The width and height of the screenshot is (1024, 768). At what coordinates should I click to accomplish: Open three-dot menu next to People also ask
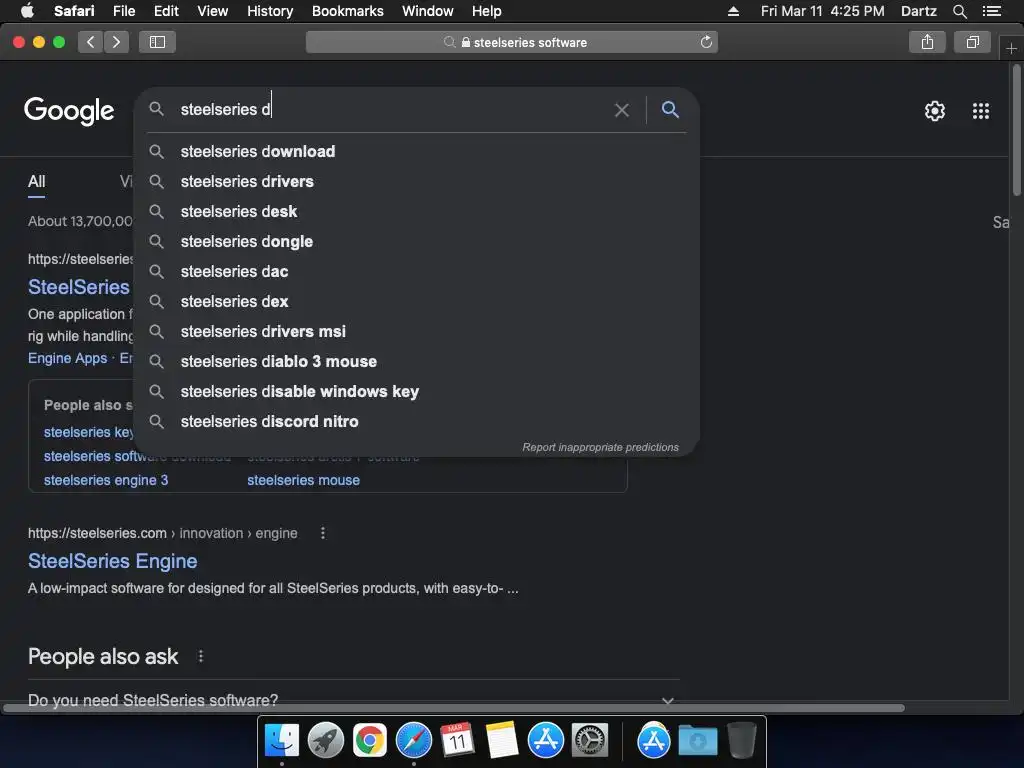tap(200, 656)
